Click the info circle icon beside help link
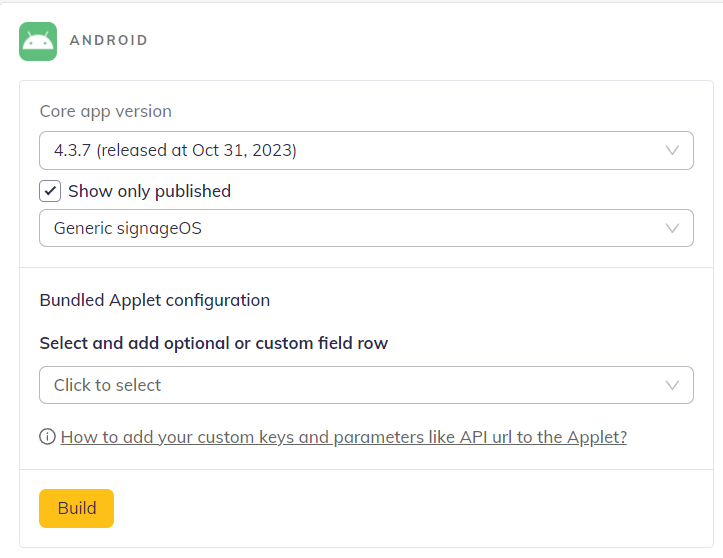723x558 pixels. click(x=47, y=437)
